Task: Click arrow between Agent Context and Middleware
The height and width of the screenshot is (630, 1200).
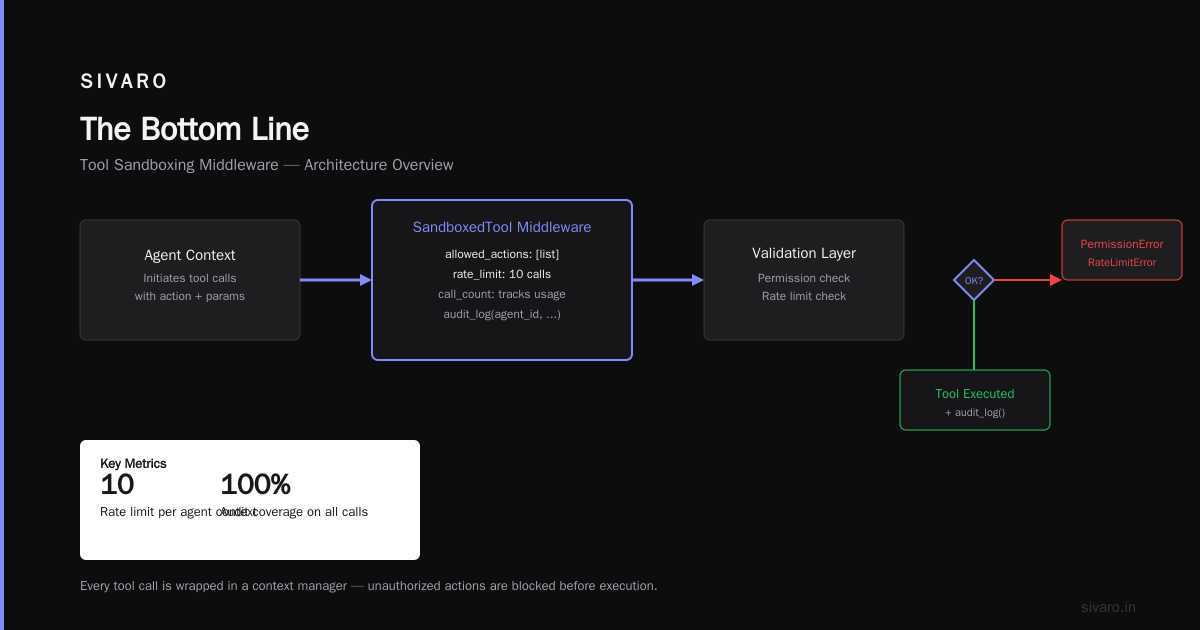Action: [x=336, y=280]
